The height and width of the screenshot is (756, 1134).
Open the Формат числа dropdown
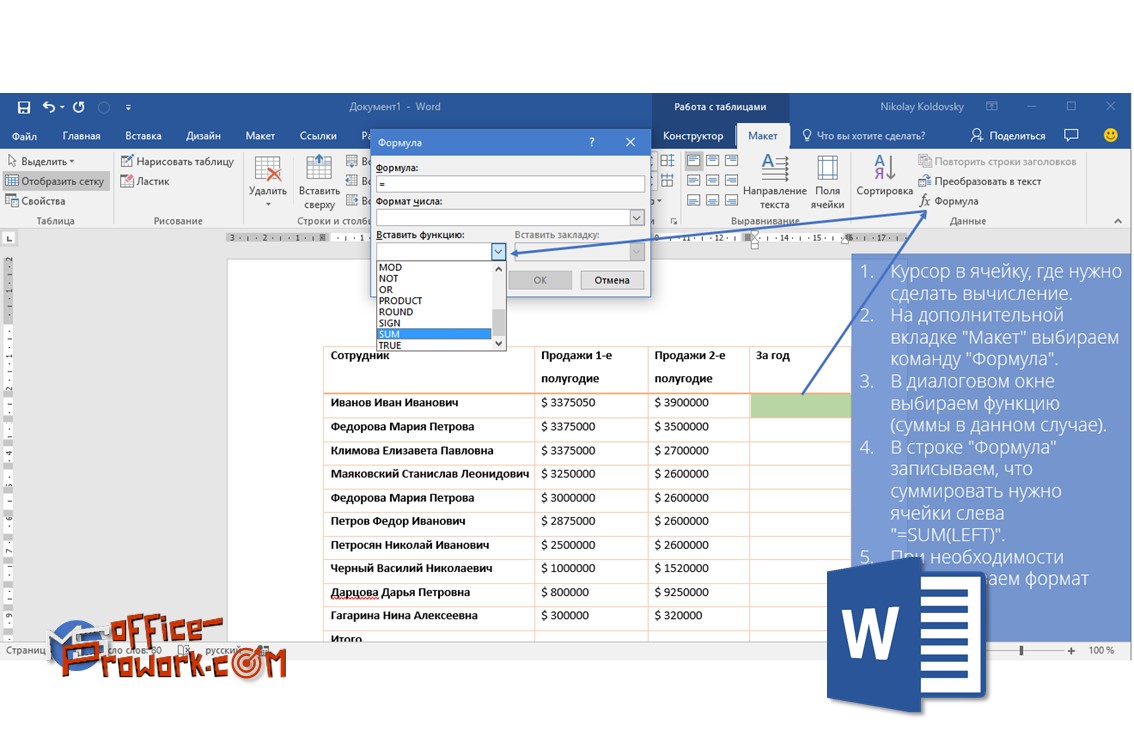pyautogui.click(x=637, y=217)
